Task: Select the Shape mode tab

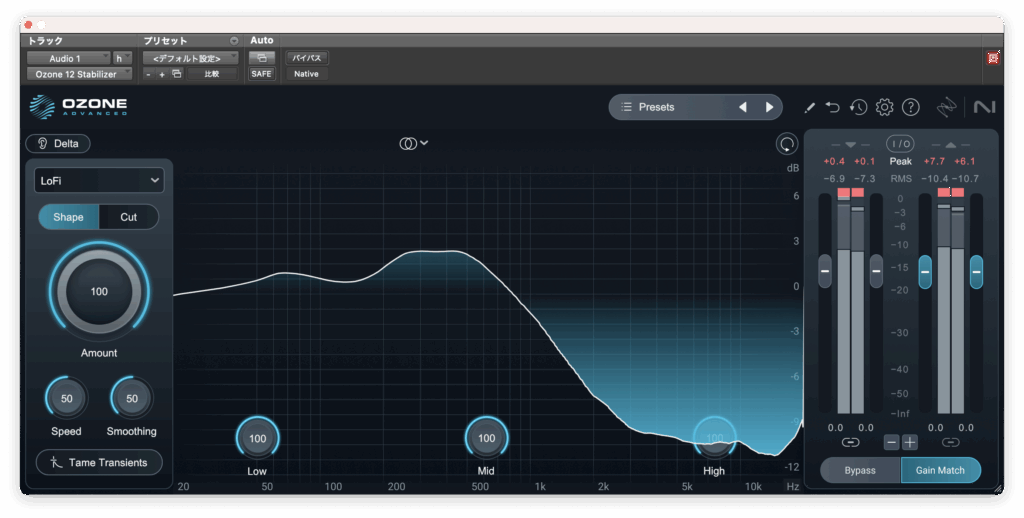Action: tap(68, 217)
